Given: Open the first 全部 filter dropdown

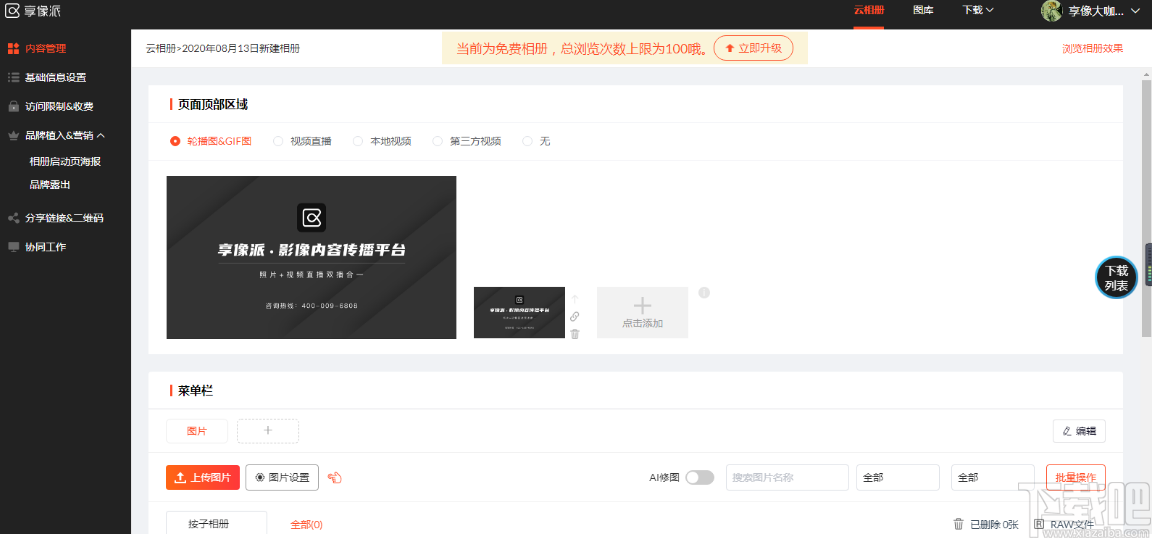Looking at the screenshot, I should coord(898,477).
